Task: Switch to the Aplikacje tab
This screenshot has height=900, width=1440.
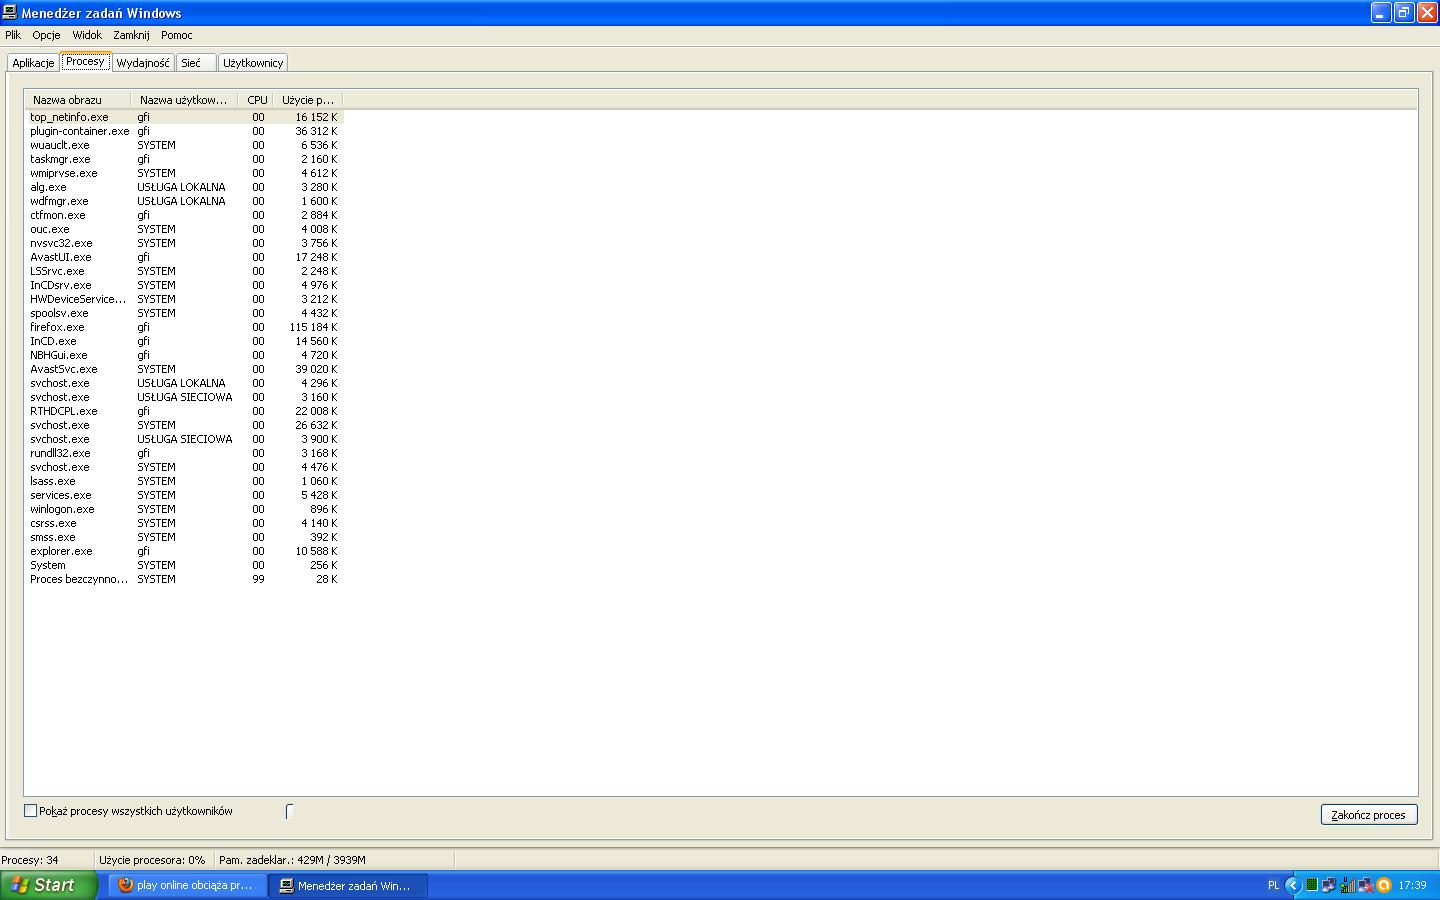Action: [33, 63]
